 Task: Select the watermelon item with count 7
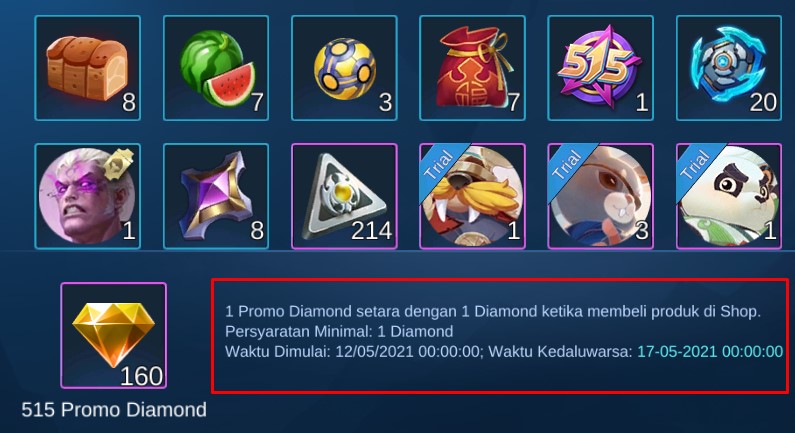pos(216,68)
